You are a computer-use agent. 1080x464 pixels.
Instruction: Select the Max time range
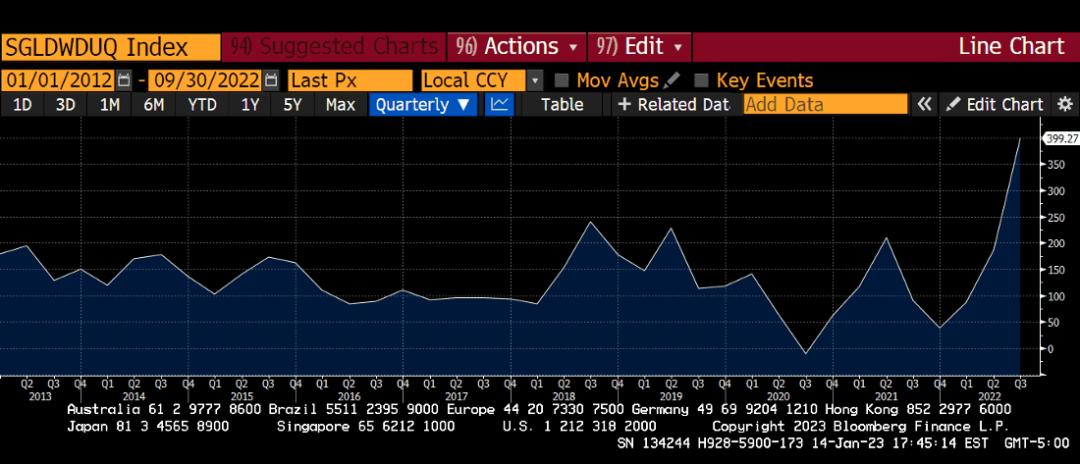click(340, 104)
